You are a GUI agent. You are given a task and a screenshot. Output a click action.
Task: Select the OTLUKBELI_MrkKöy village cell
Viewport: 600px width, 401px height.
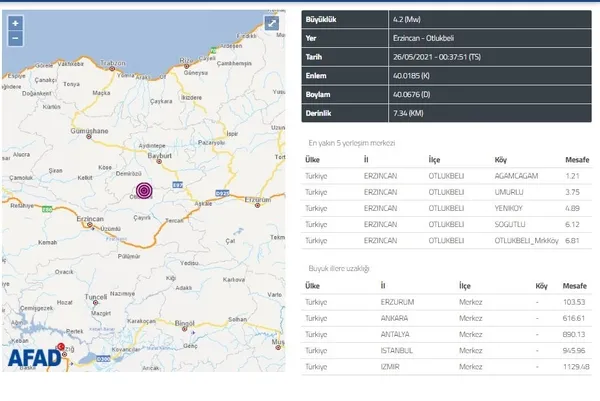(x=526, y=241)
